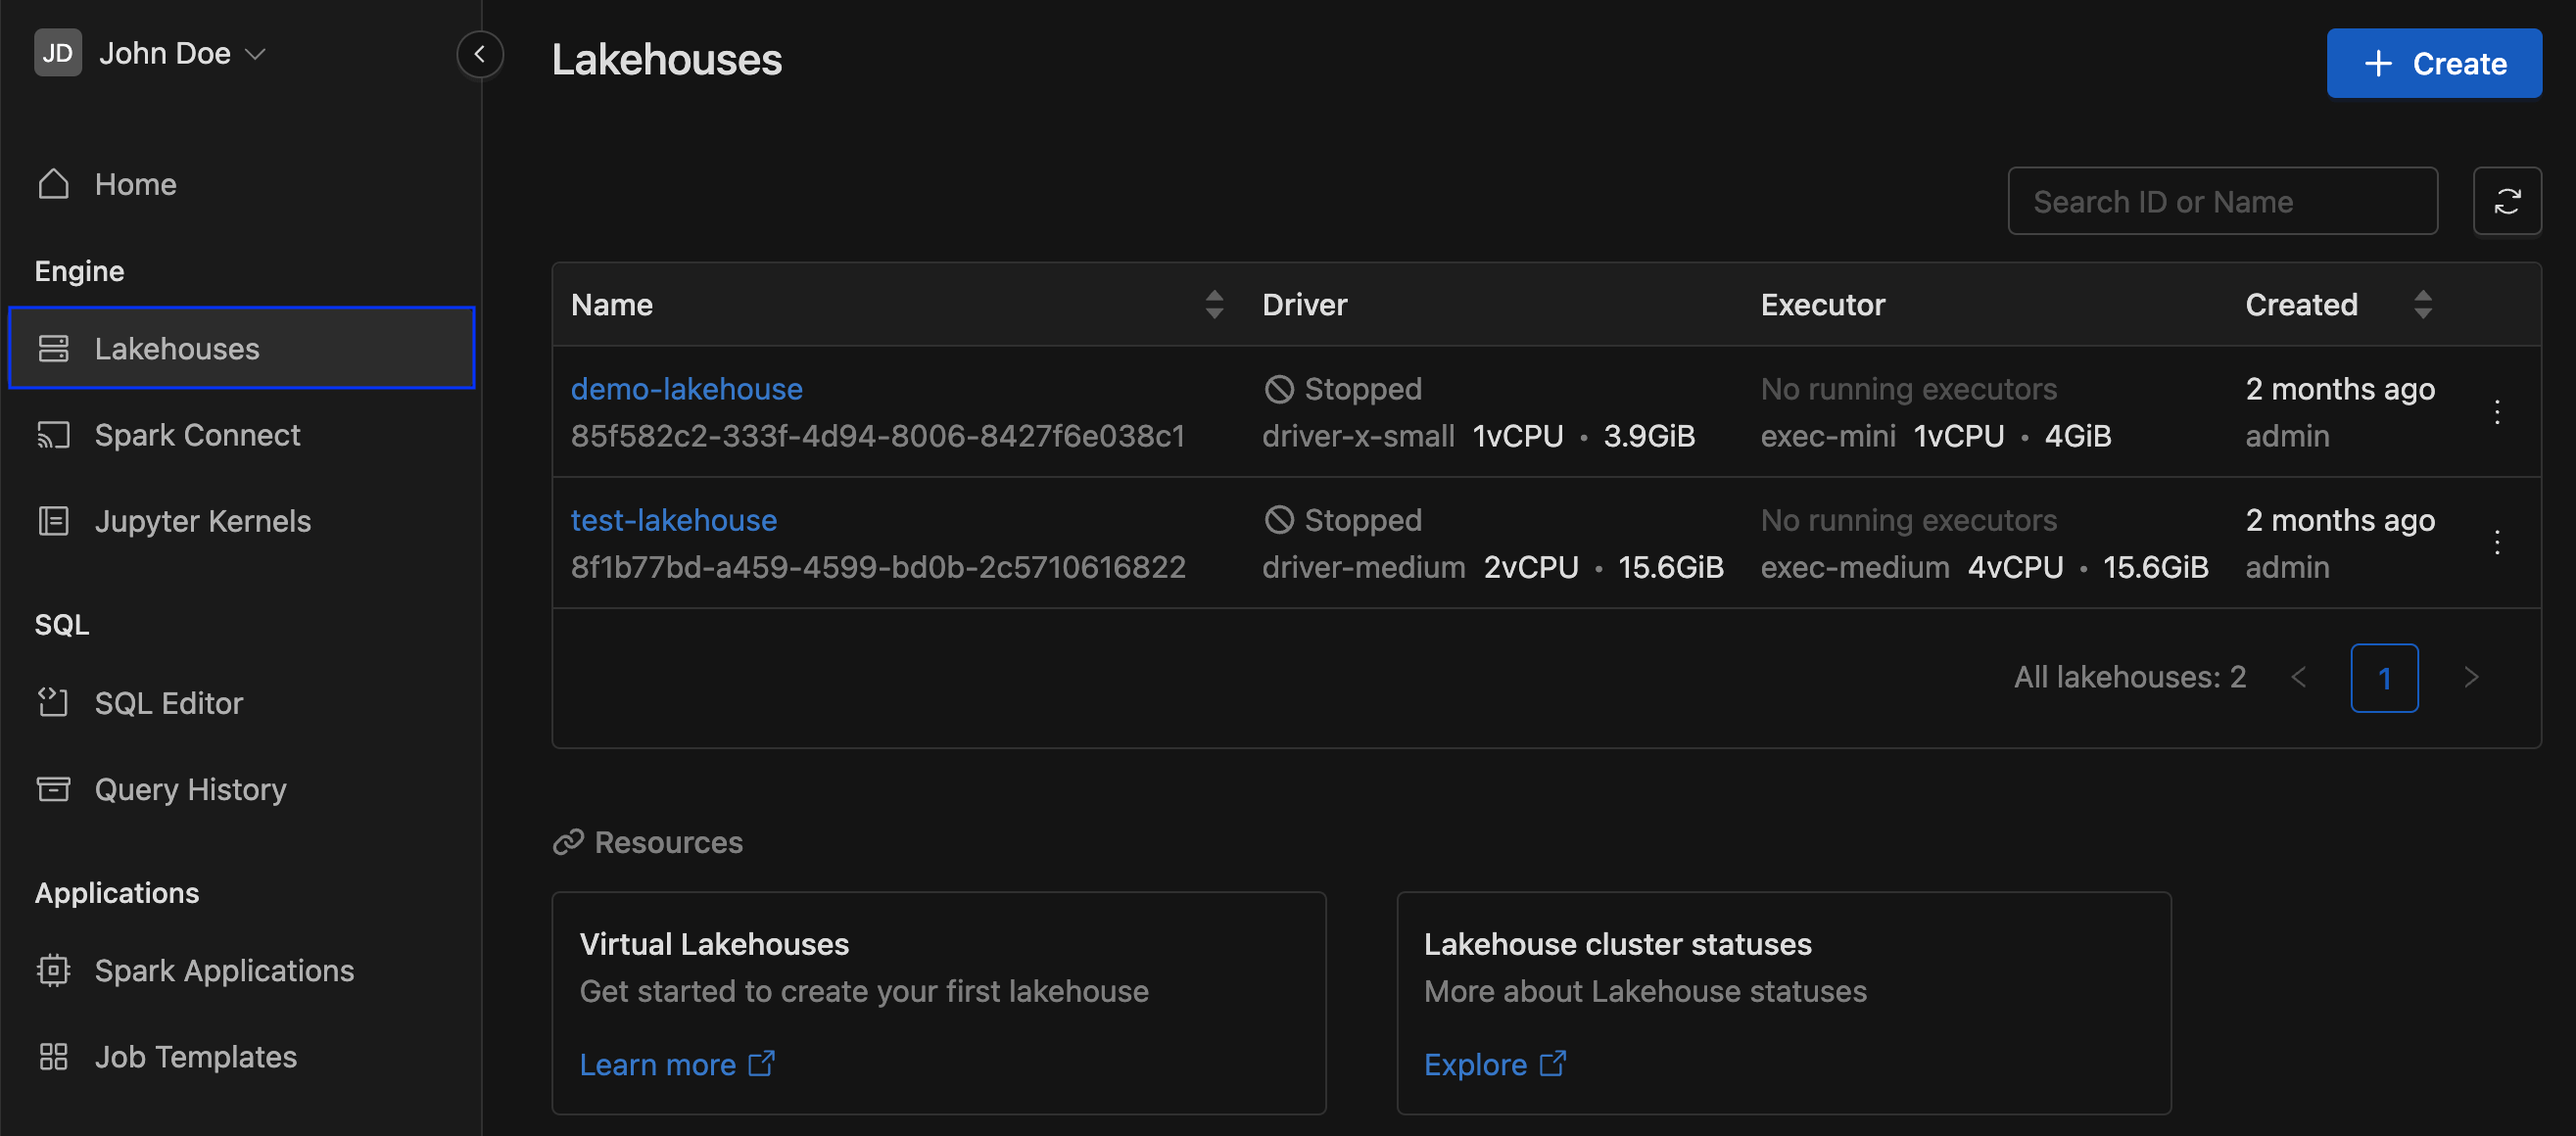Click the blue Create button
This screenshot has height=1136, width=2576.
[x=2433, y=63]
